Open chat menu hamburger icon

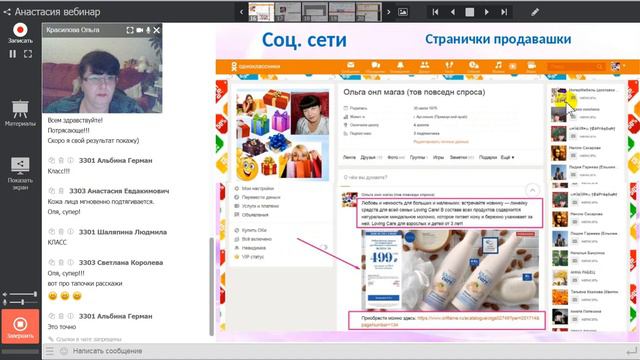click(x=49, y=351)
